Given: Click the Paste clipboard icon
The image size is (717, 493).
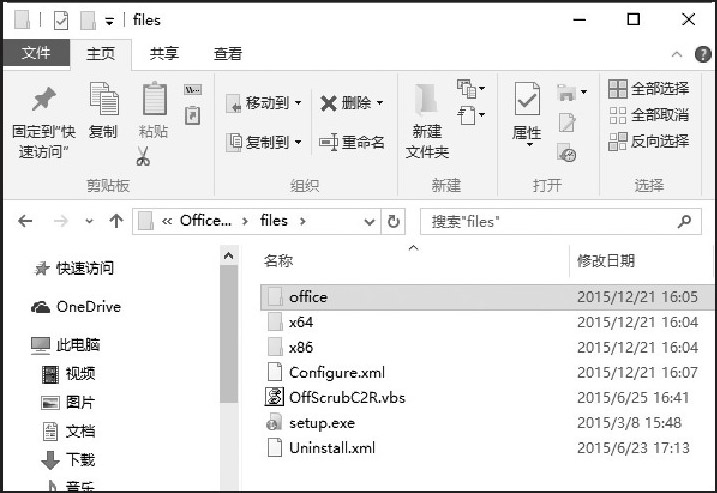Looking at the screenshot, I should 153,100.
